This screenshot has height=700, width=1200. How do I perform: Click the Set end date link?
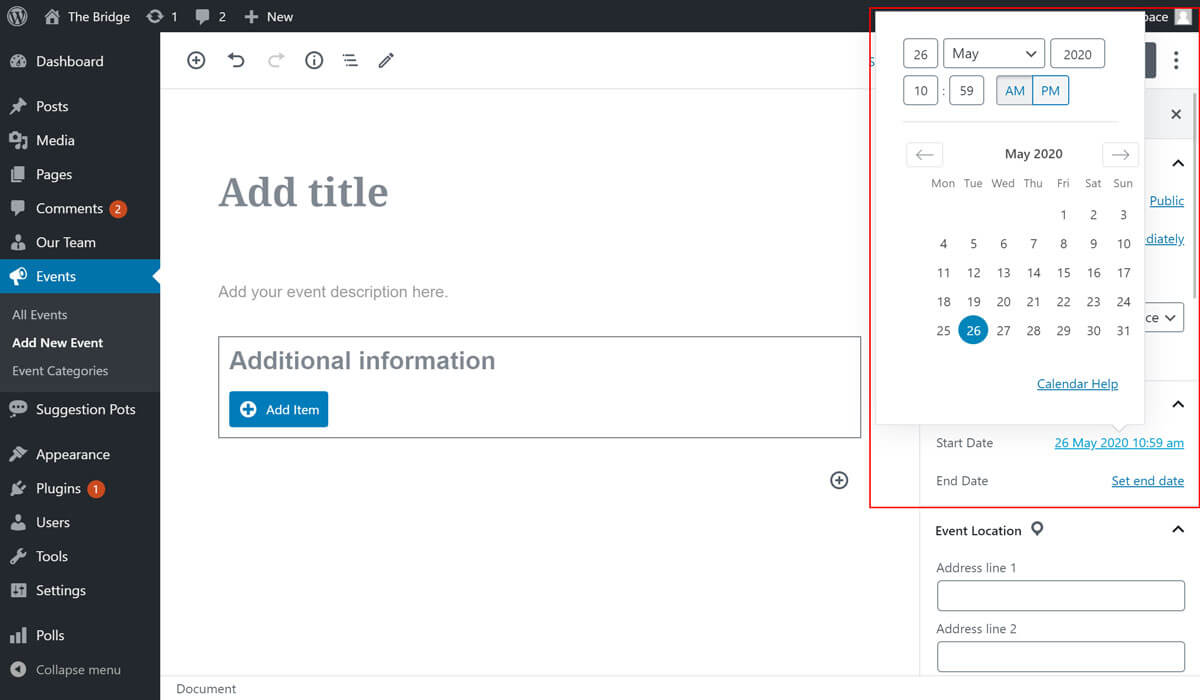pos(1147,481)
